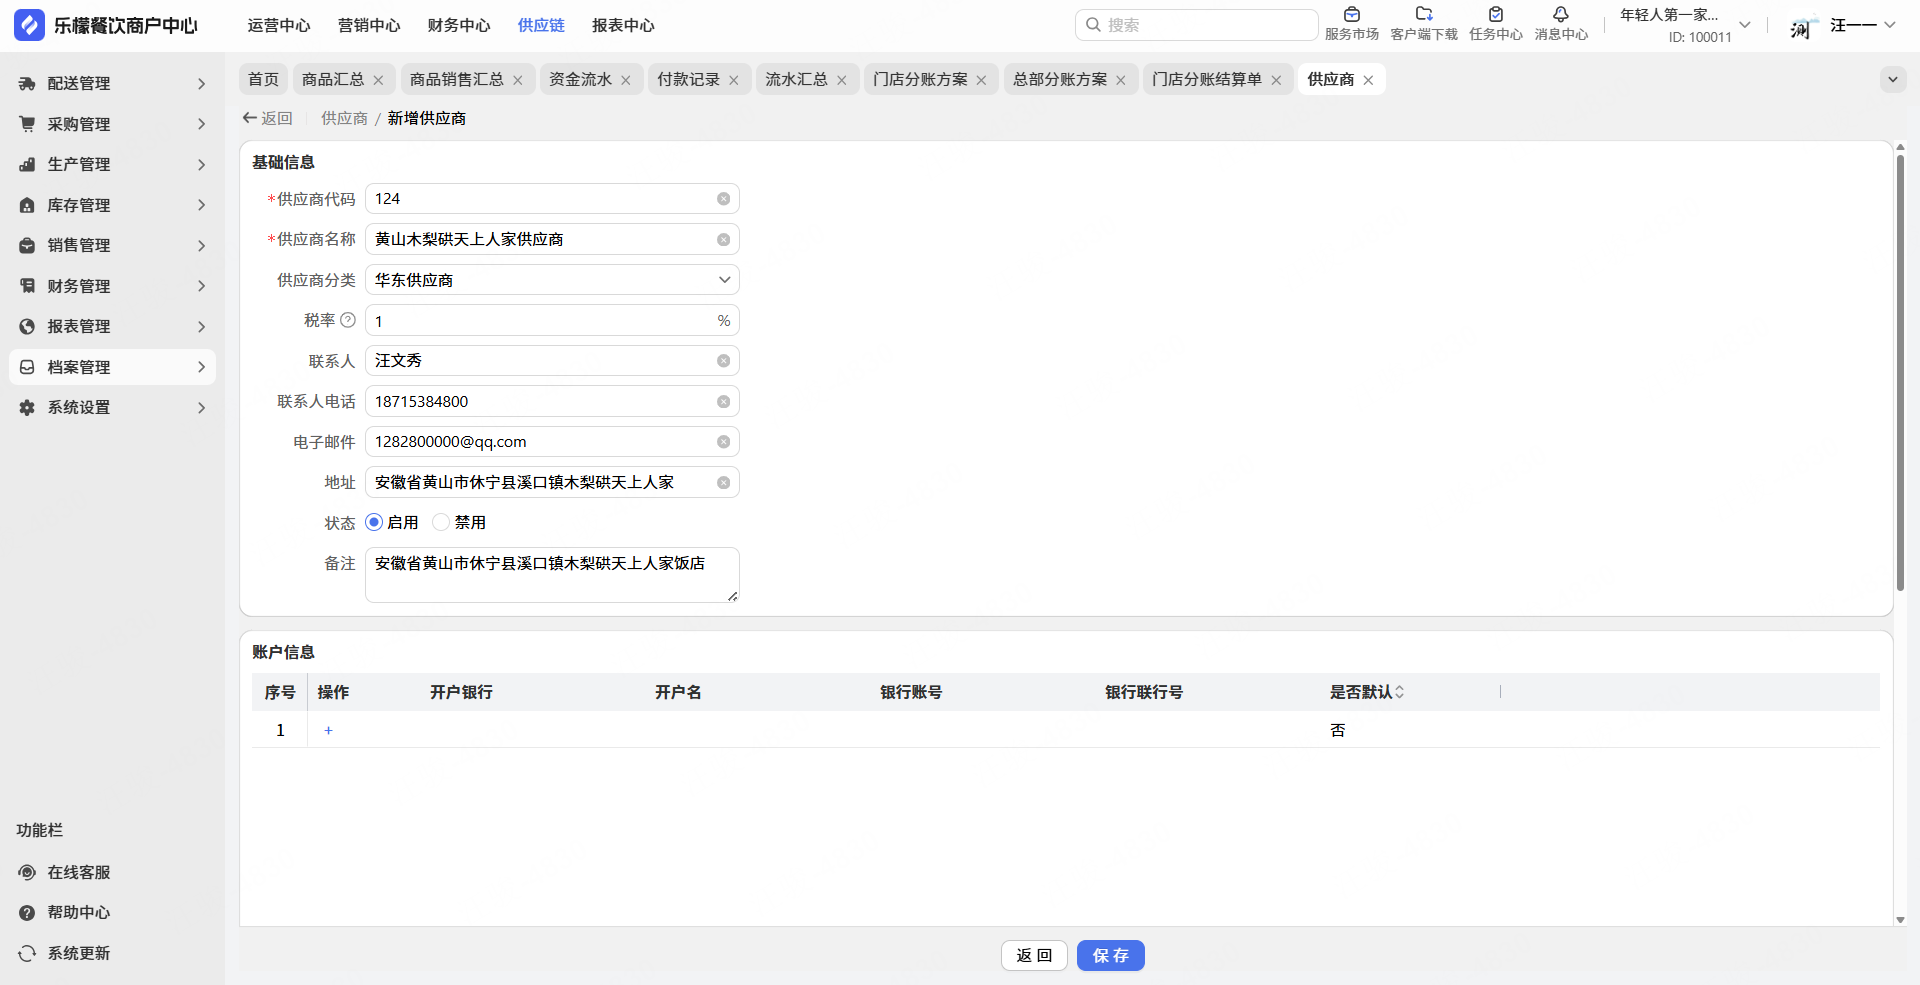Click the 乐檬餐饮商户中心 logo icon
Screen dimensions: 1920x985
click(30, 25)
